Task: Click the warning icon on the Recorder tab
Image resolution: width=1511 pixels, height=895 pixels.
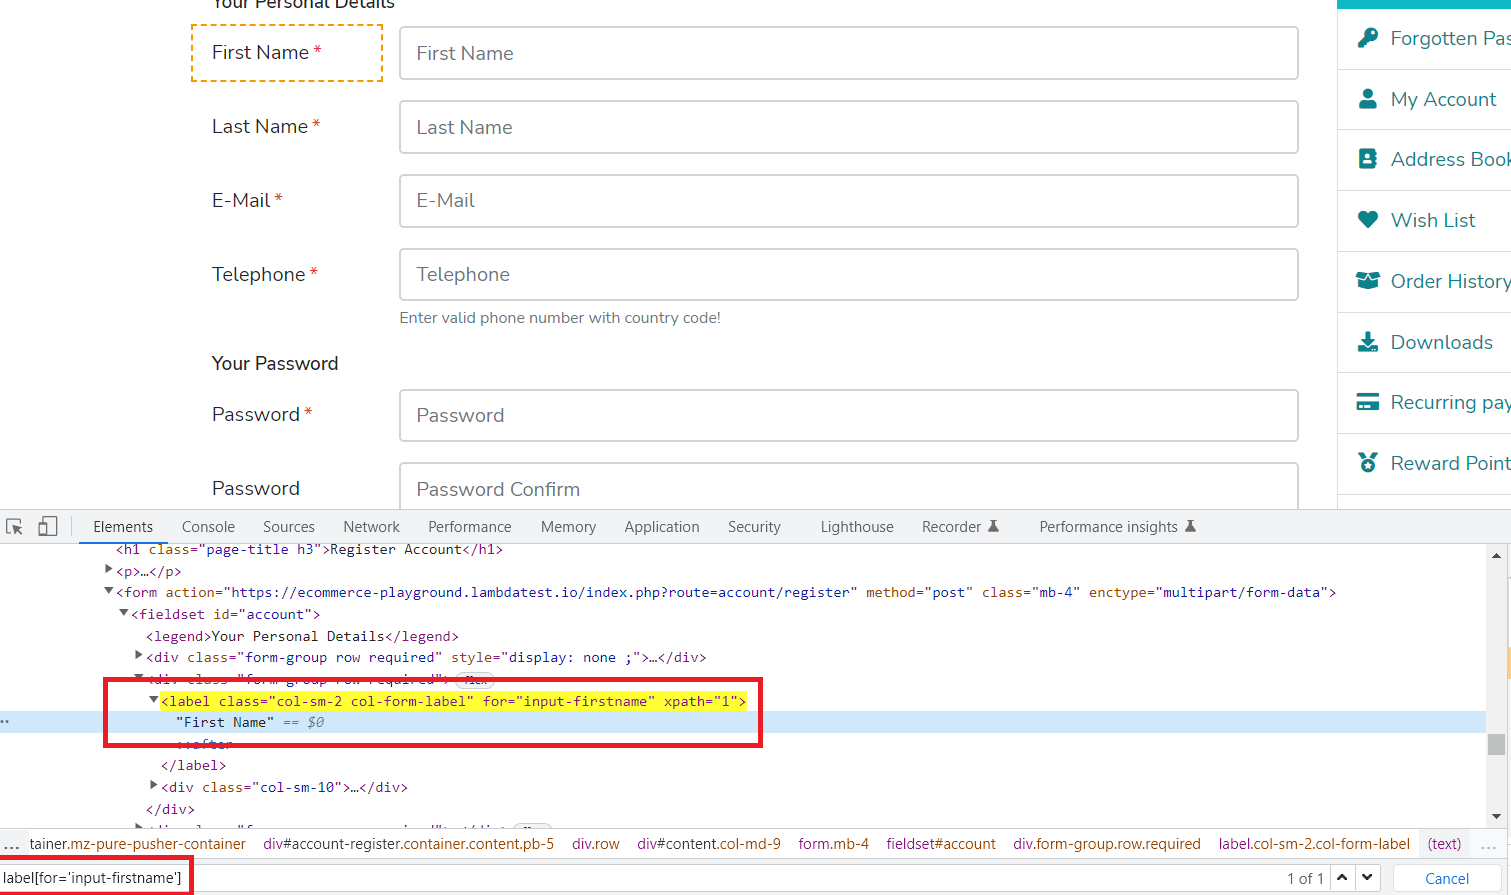Action: [x=993, y=525]
